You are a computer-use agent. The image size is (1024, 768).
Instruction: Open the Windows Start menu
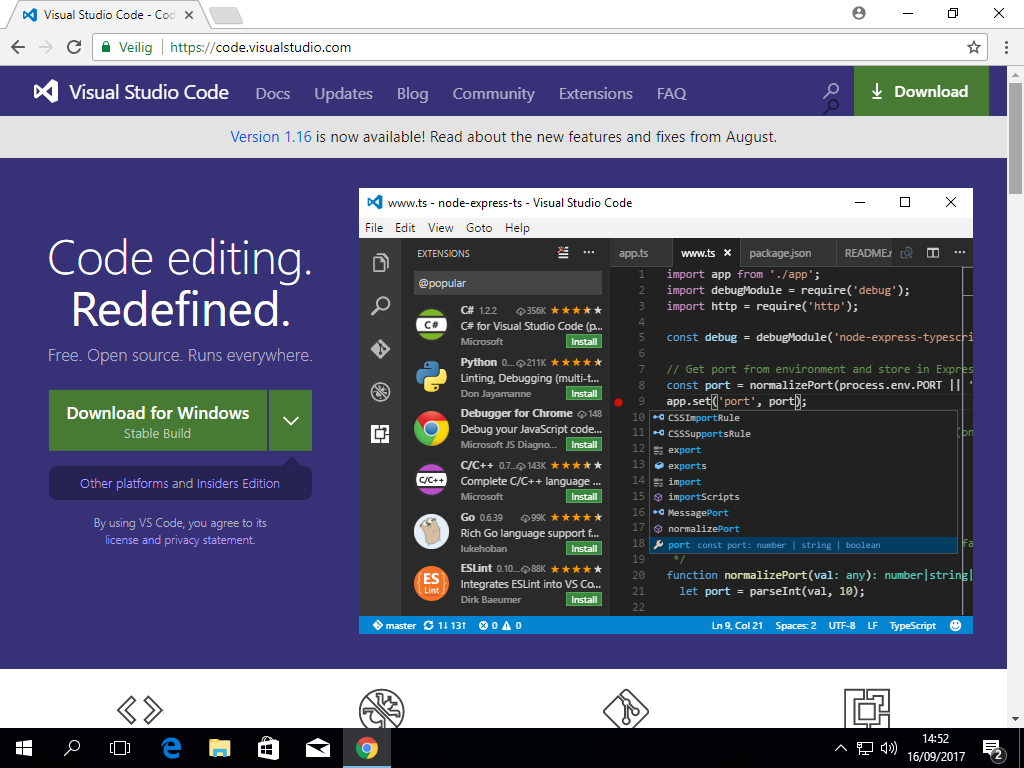pos(24,748)
